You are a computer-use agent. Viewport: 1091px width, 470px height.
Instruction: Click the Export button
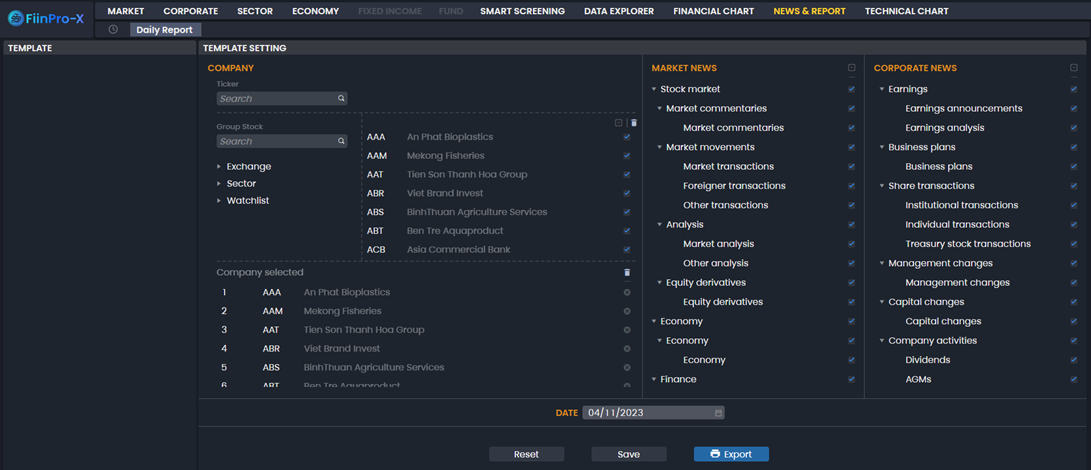click(x=731, y=454)
